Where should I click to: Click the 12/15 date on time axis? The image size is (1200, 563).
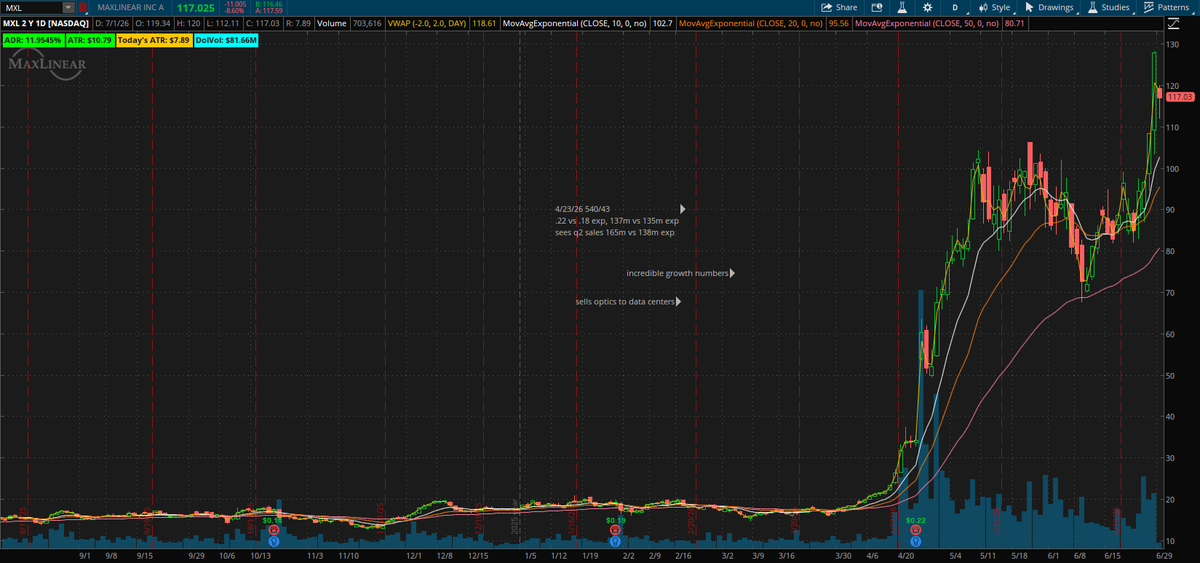[x=477, y=554]
